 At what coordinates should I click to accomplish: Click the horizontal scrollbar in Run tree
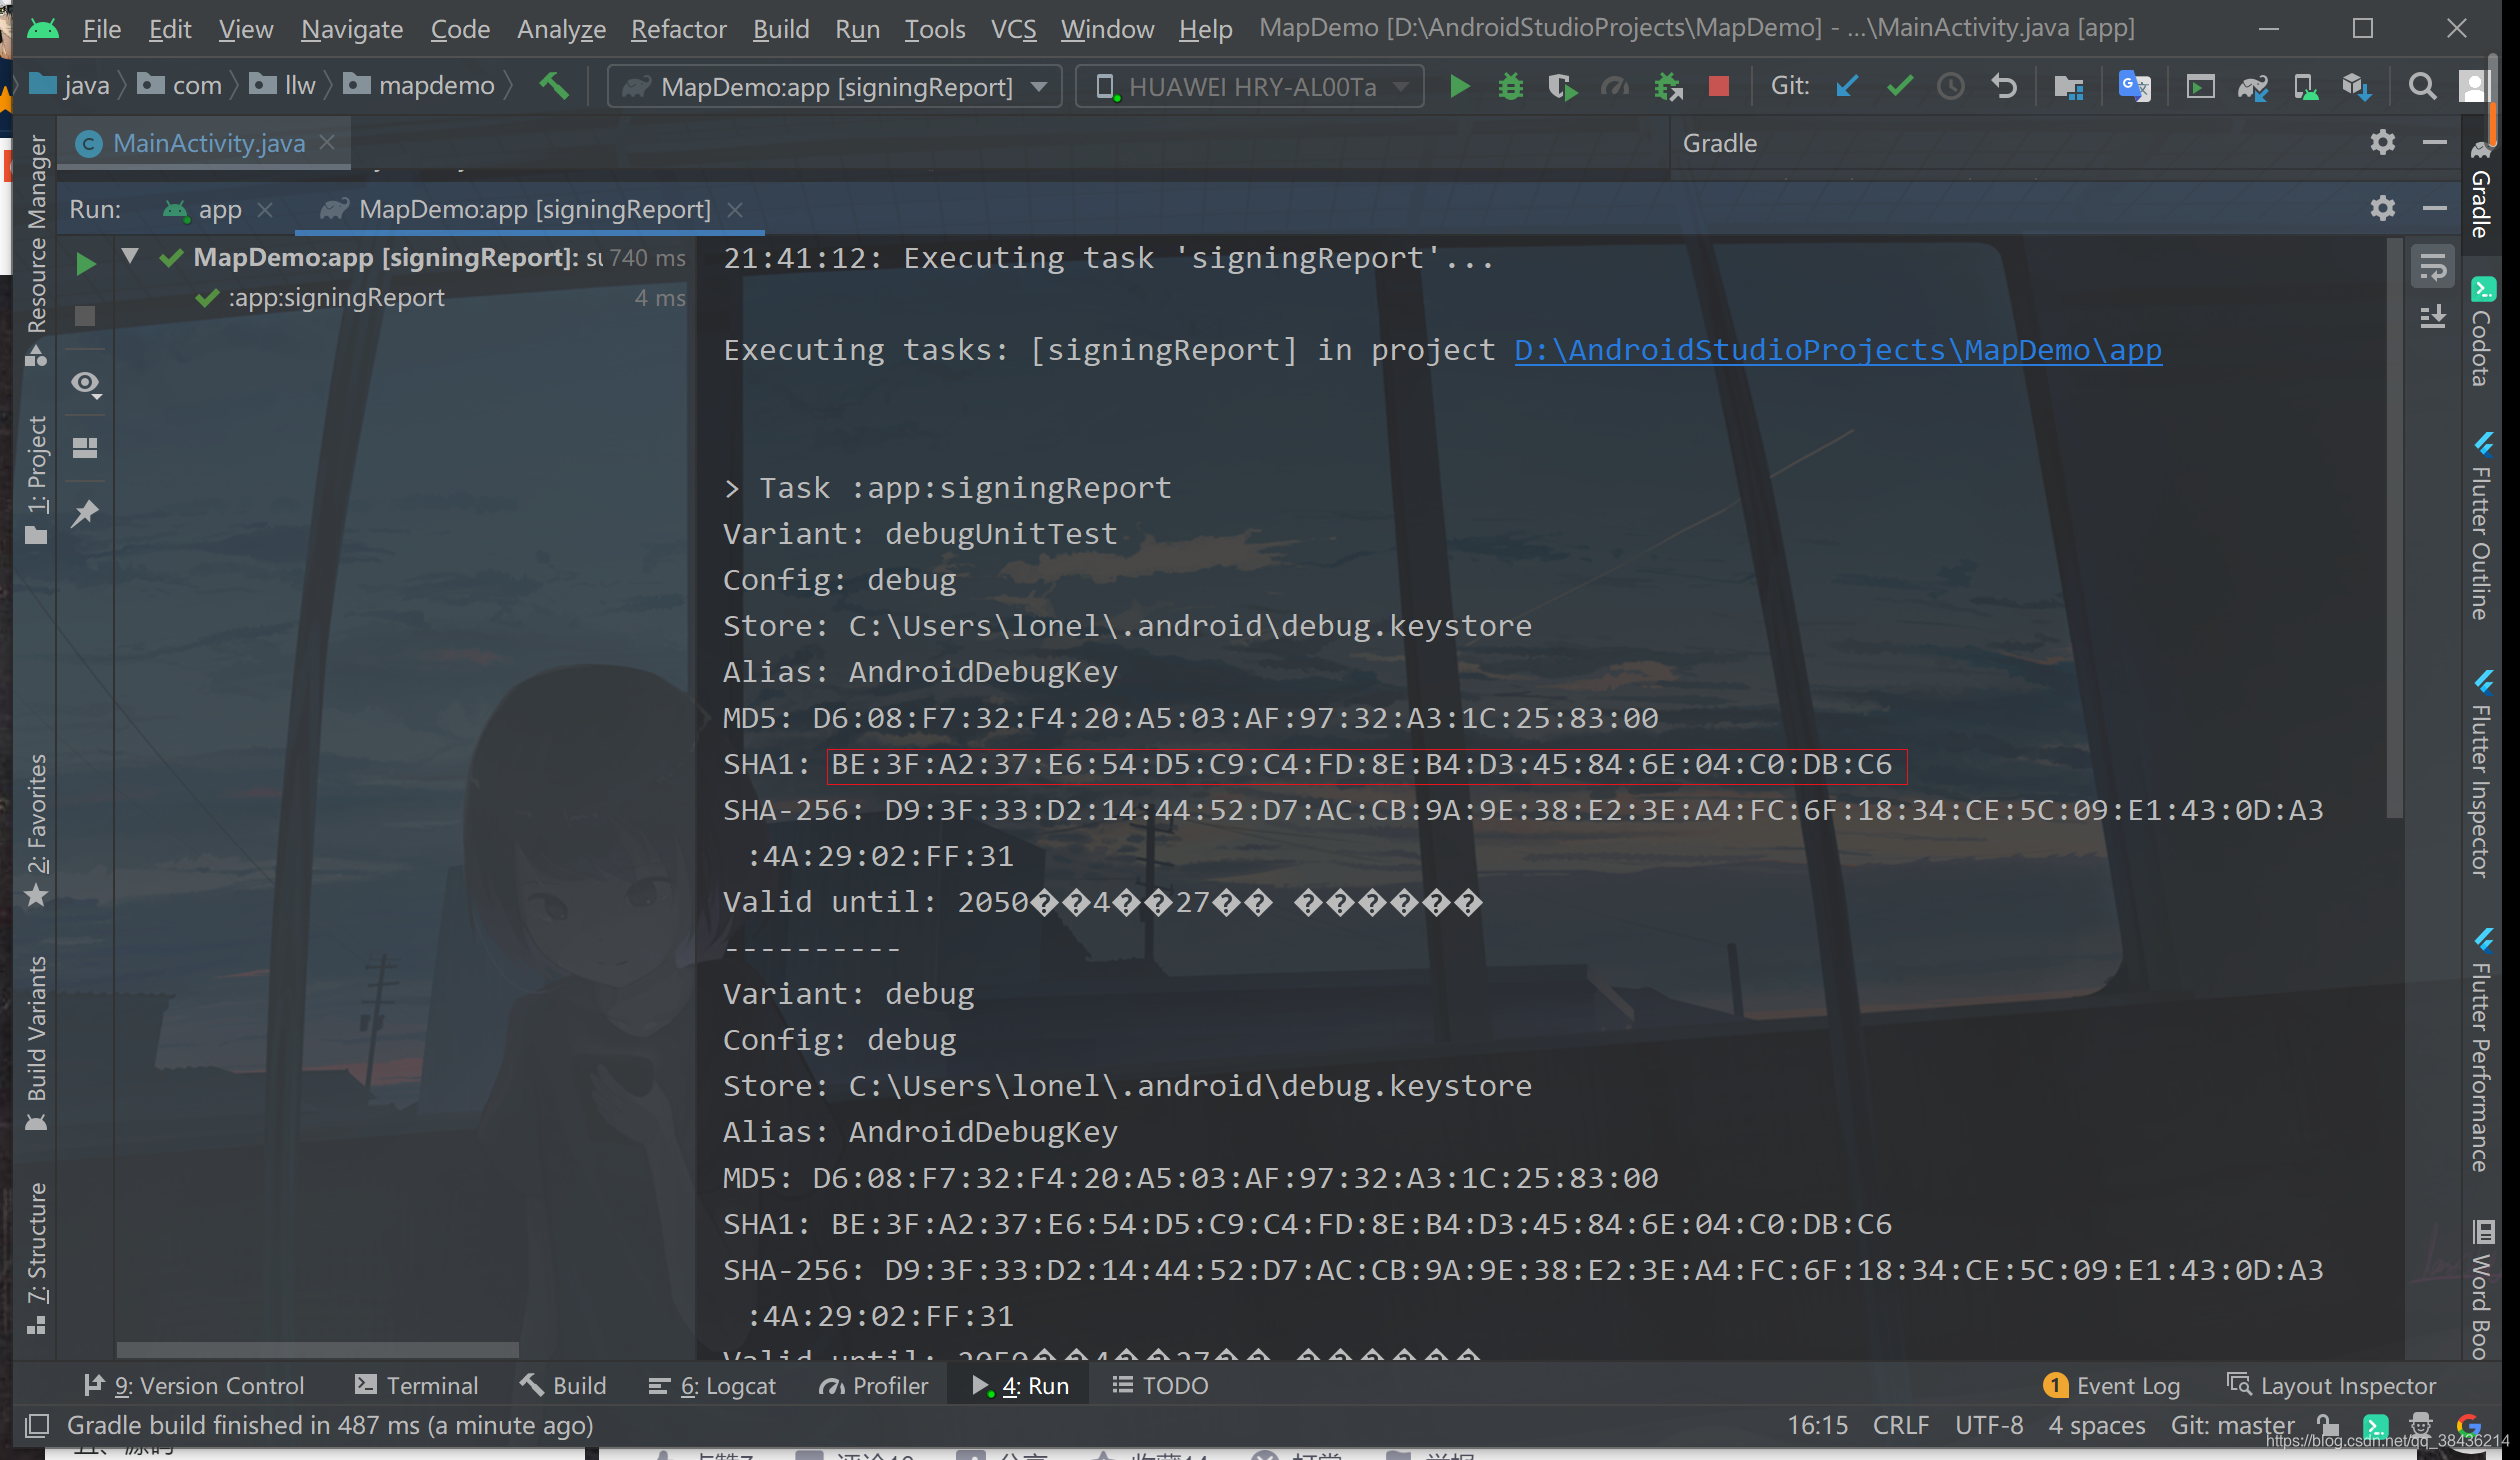317,1349
